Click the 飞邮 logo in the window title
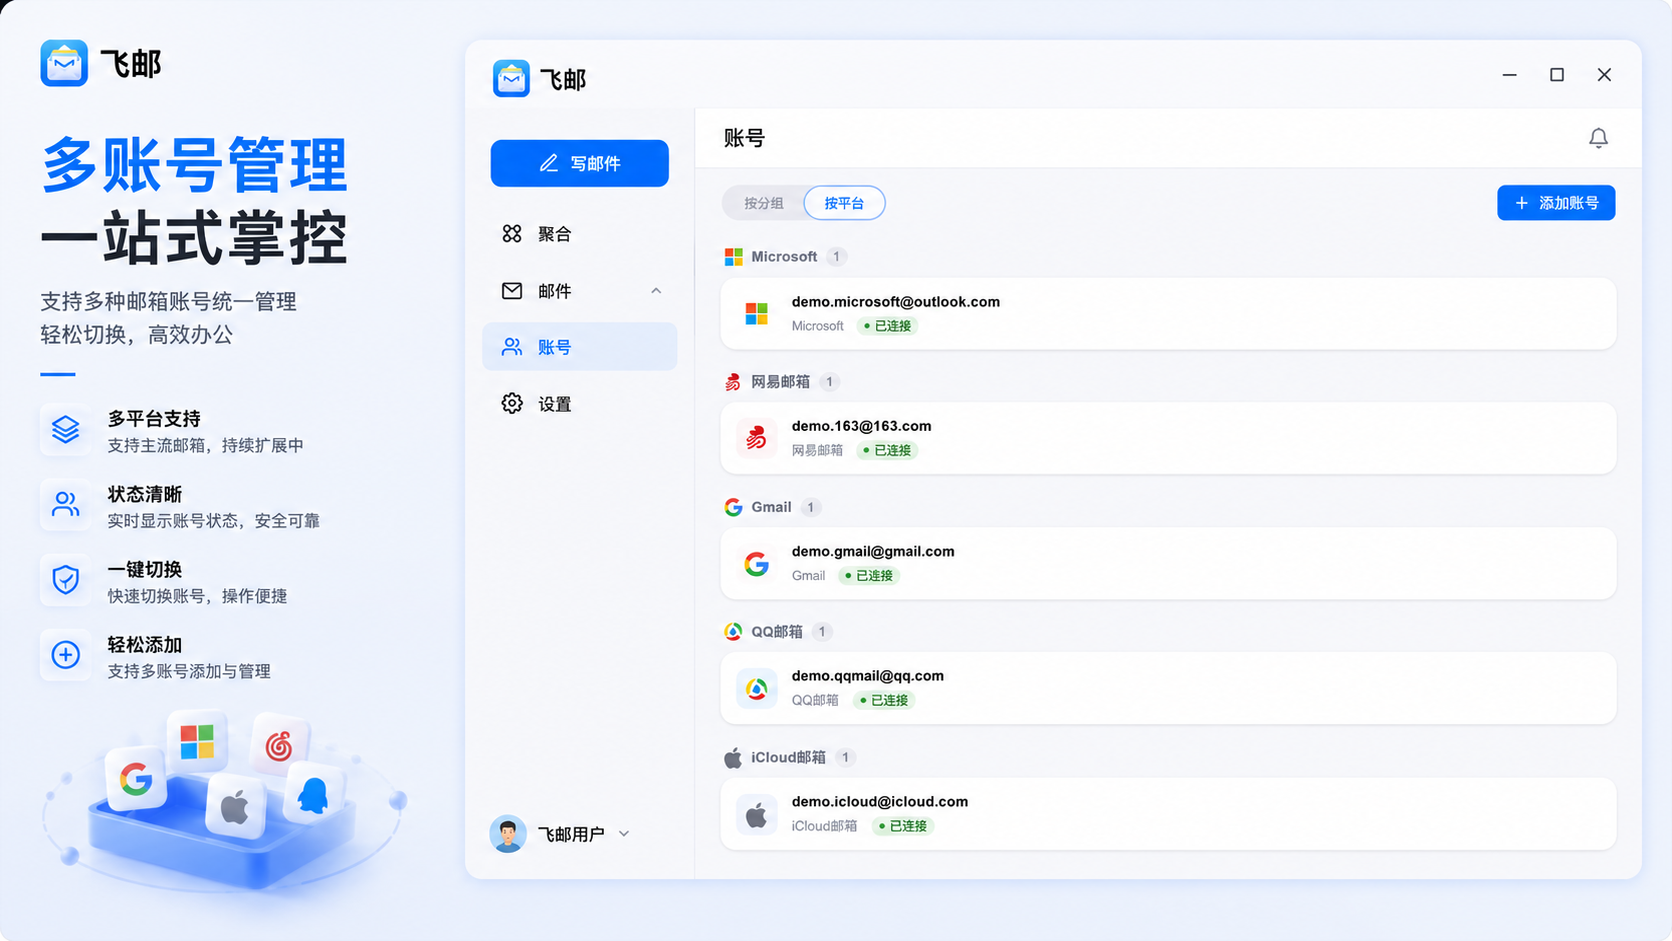The height and width of the screenshot is (941, 1672). click(511, 78)
